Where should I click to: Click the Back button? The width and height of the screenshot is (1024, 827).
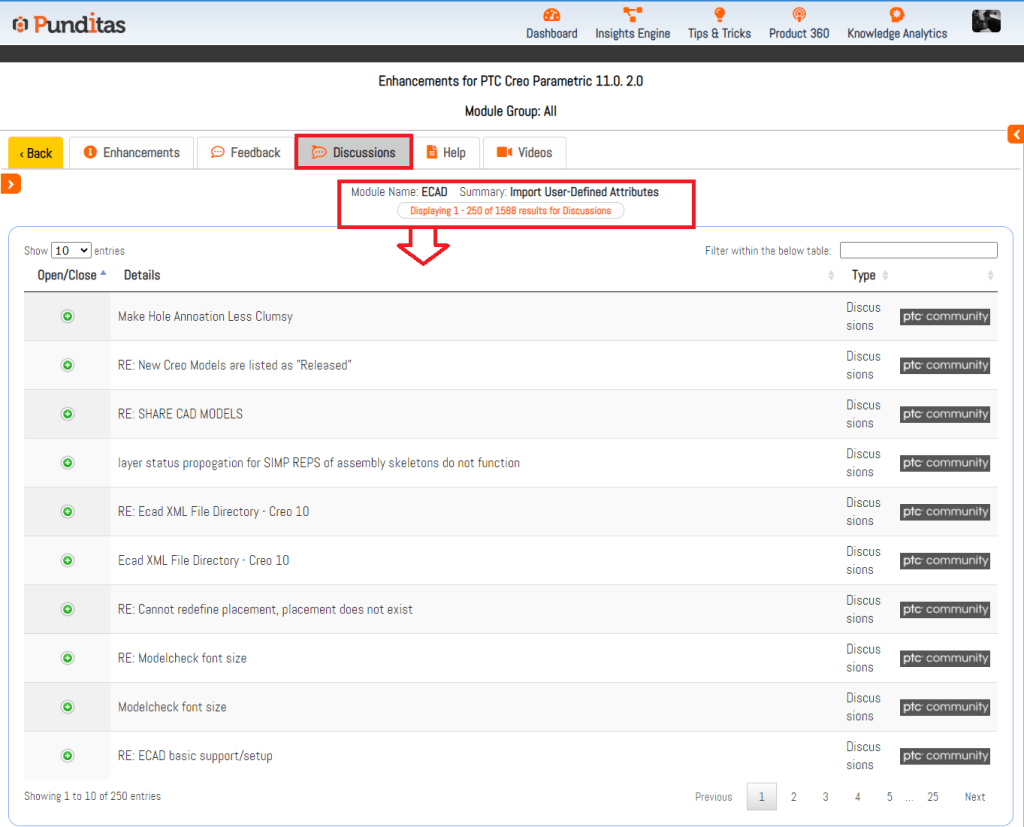pyautogui.click(x=36, y=153)
